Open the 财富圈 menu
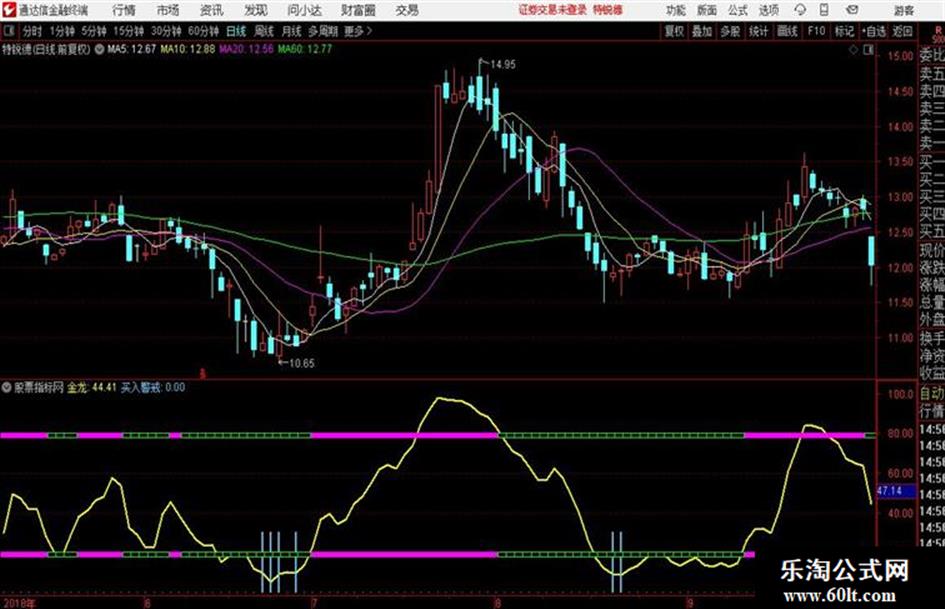 coord(358,10)
